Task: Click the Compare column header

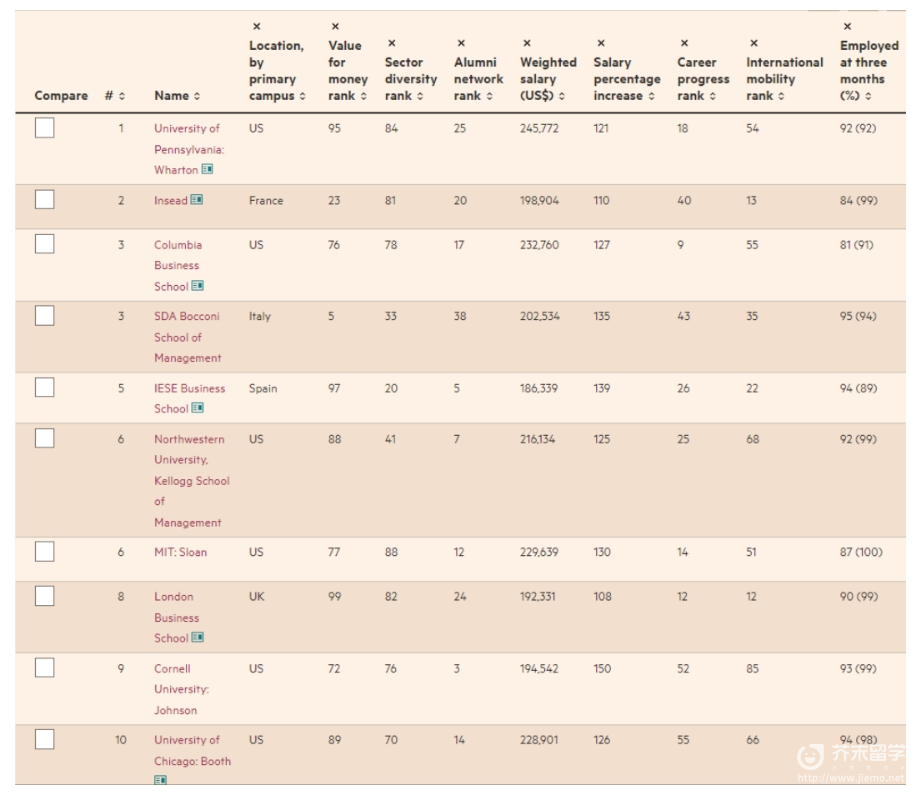Action: click(61, 96)
